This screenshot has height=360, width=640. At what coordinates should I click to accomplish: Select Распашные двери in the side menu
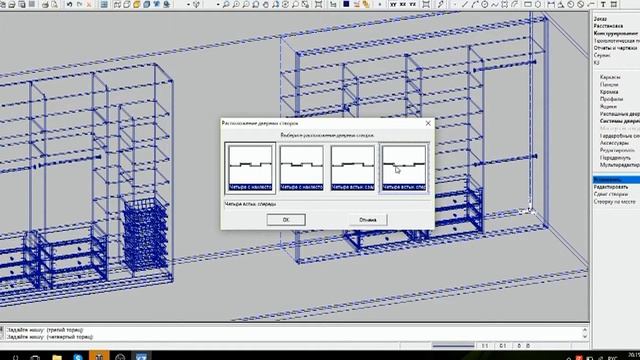coord(620,113)
